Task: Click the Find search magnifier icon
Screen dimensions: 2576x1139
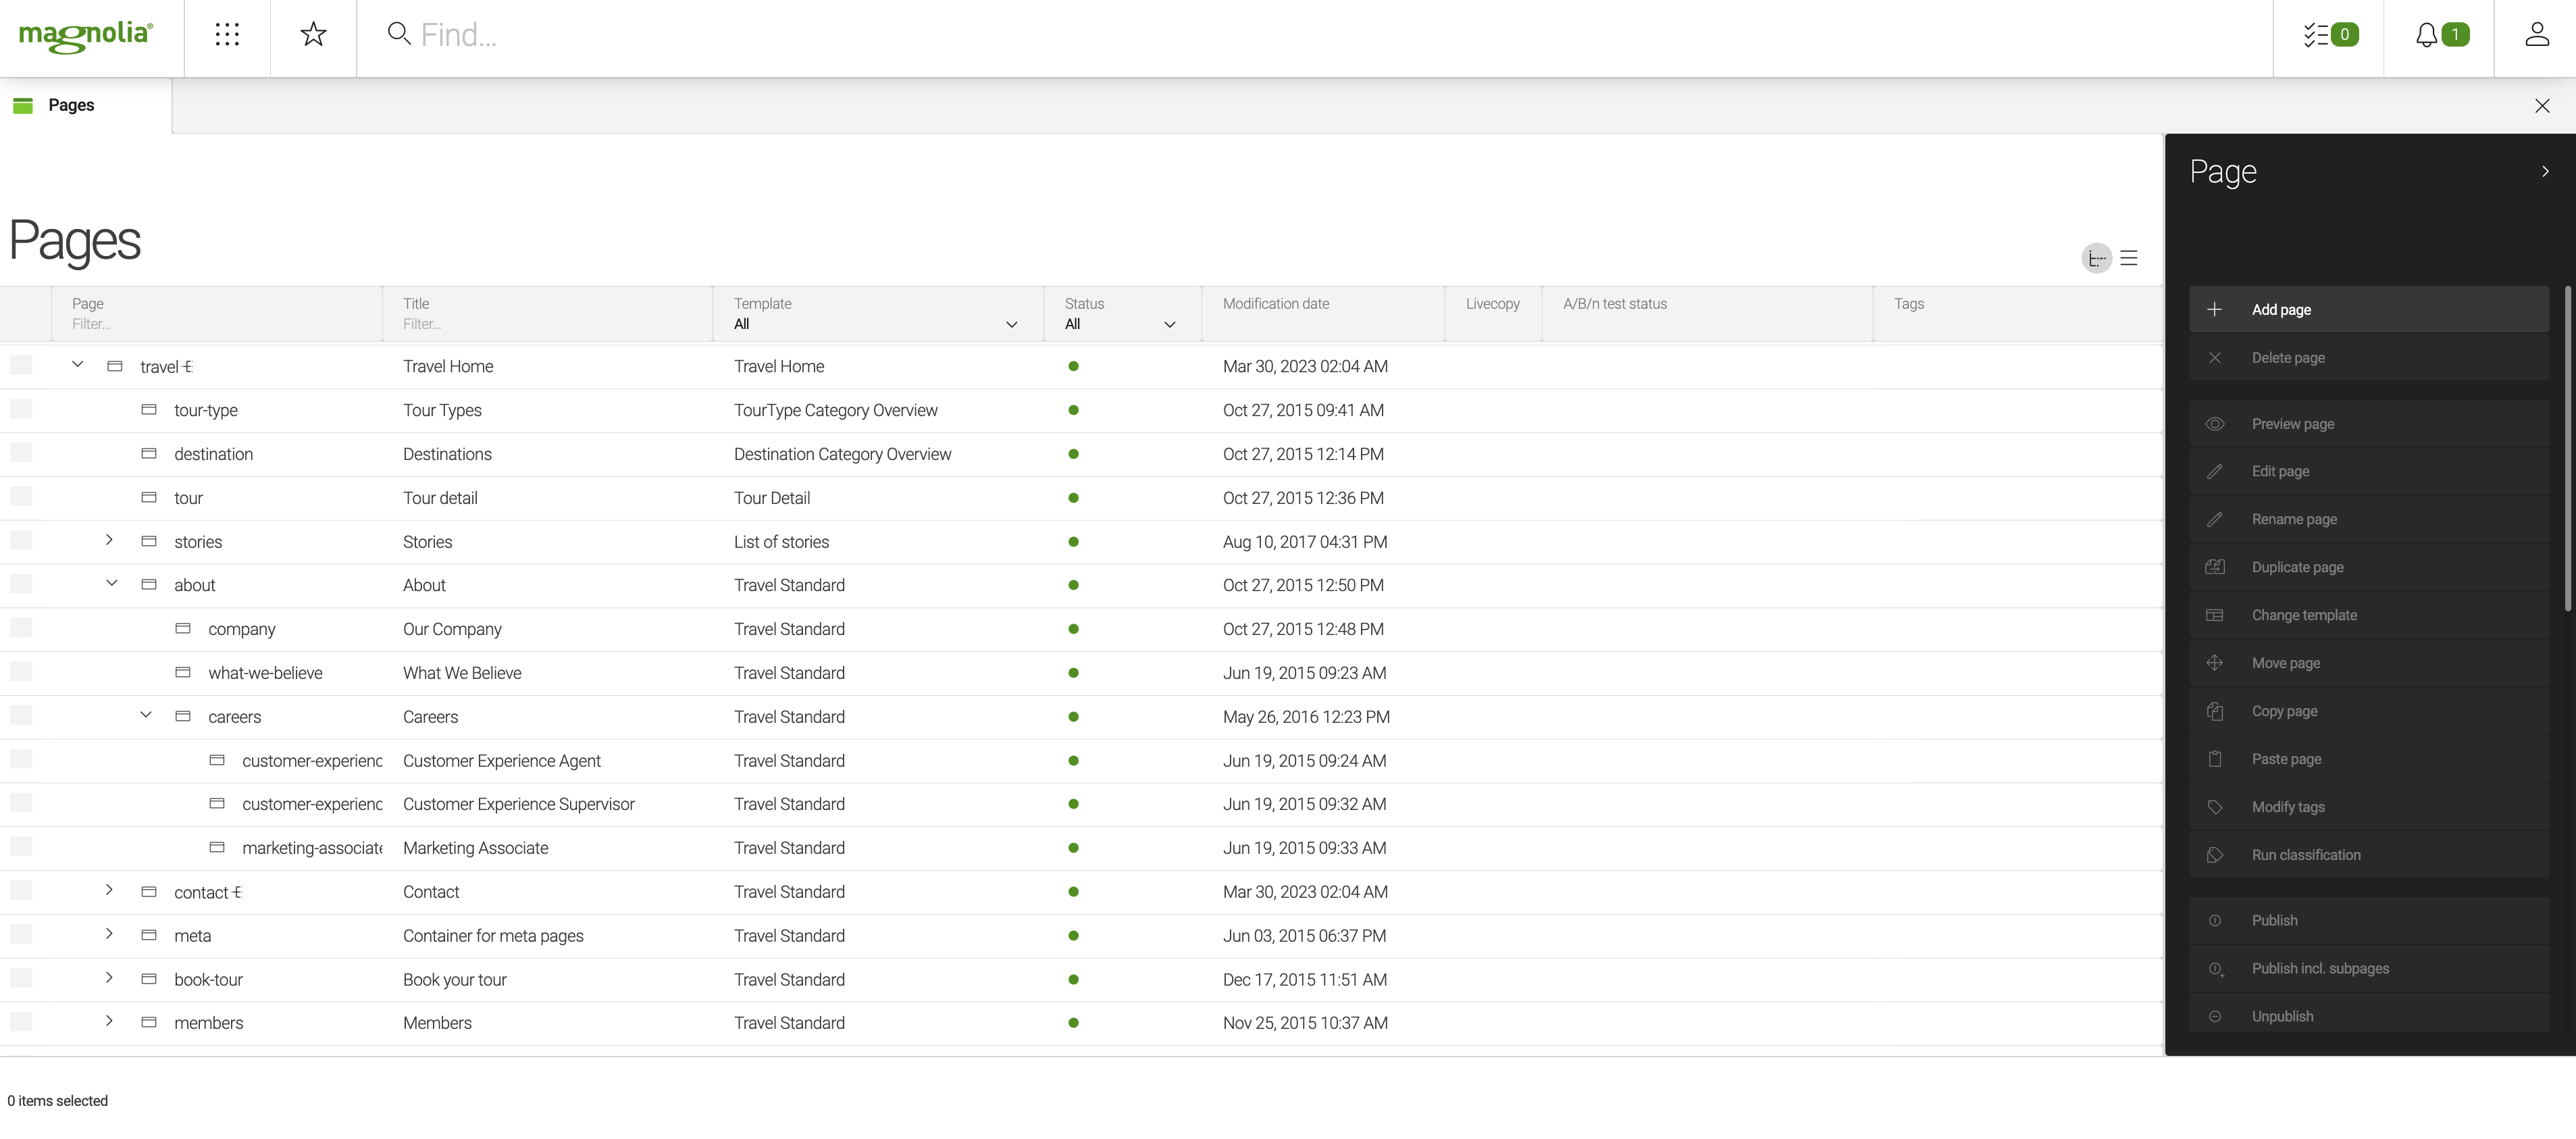Action: pyautogui.click(x=399, y=34)
